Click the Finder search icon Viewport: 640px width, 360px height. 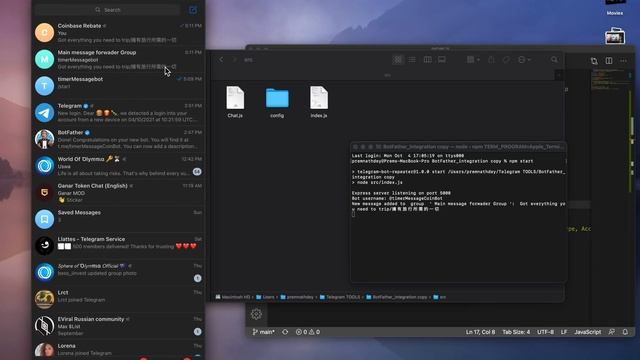pyautogui.click(x=554, y=60)
